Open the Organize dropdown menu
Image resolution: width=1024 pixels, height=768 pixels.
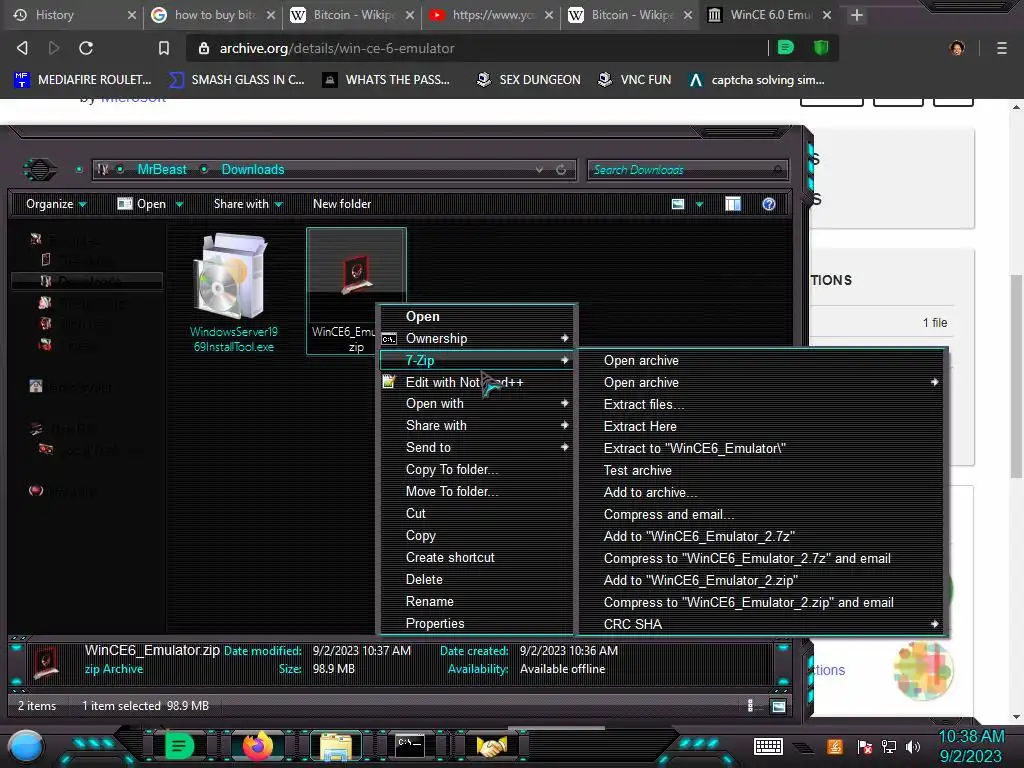pos(56,204)
